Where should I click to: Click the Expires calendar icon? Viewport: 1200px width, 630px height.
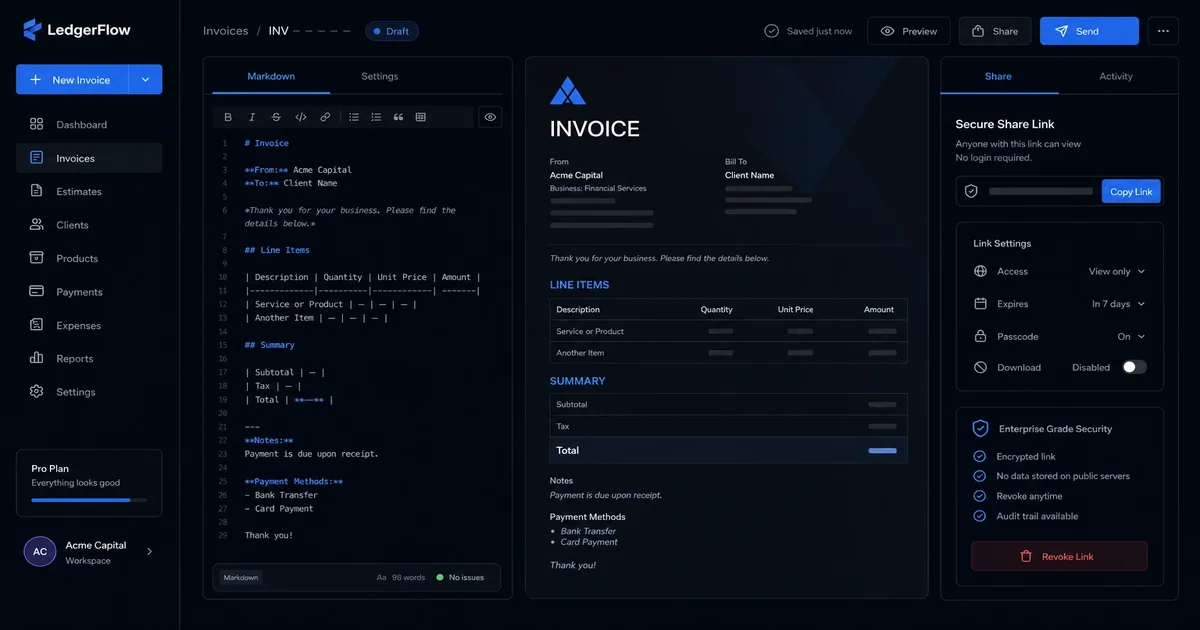980,304
